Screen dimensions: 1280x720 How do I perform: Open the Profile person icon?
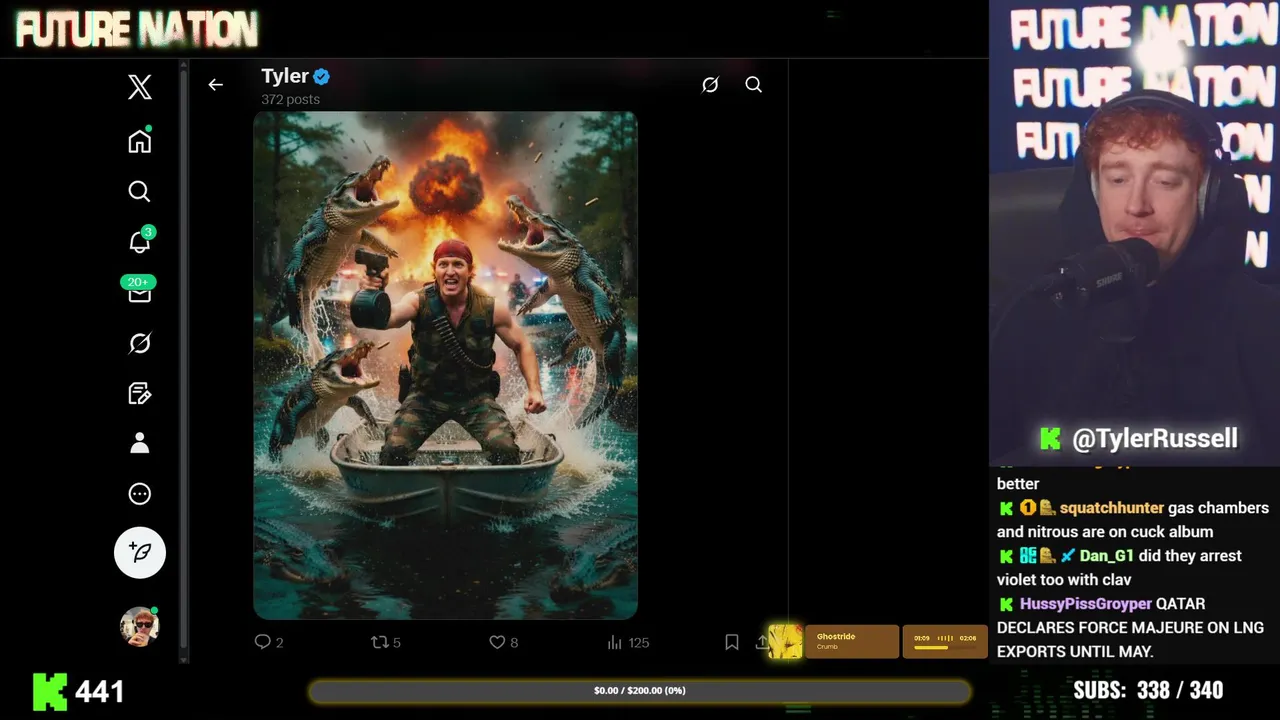click(140, 443)
